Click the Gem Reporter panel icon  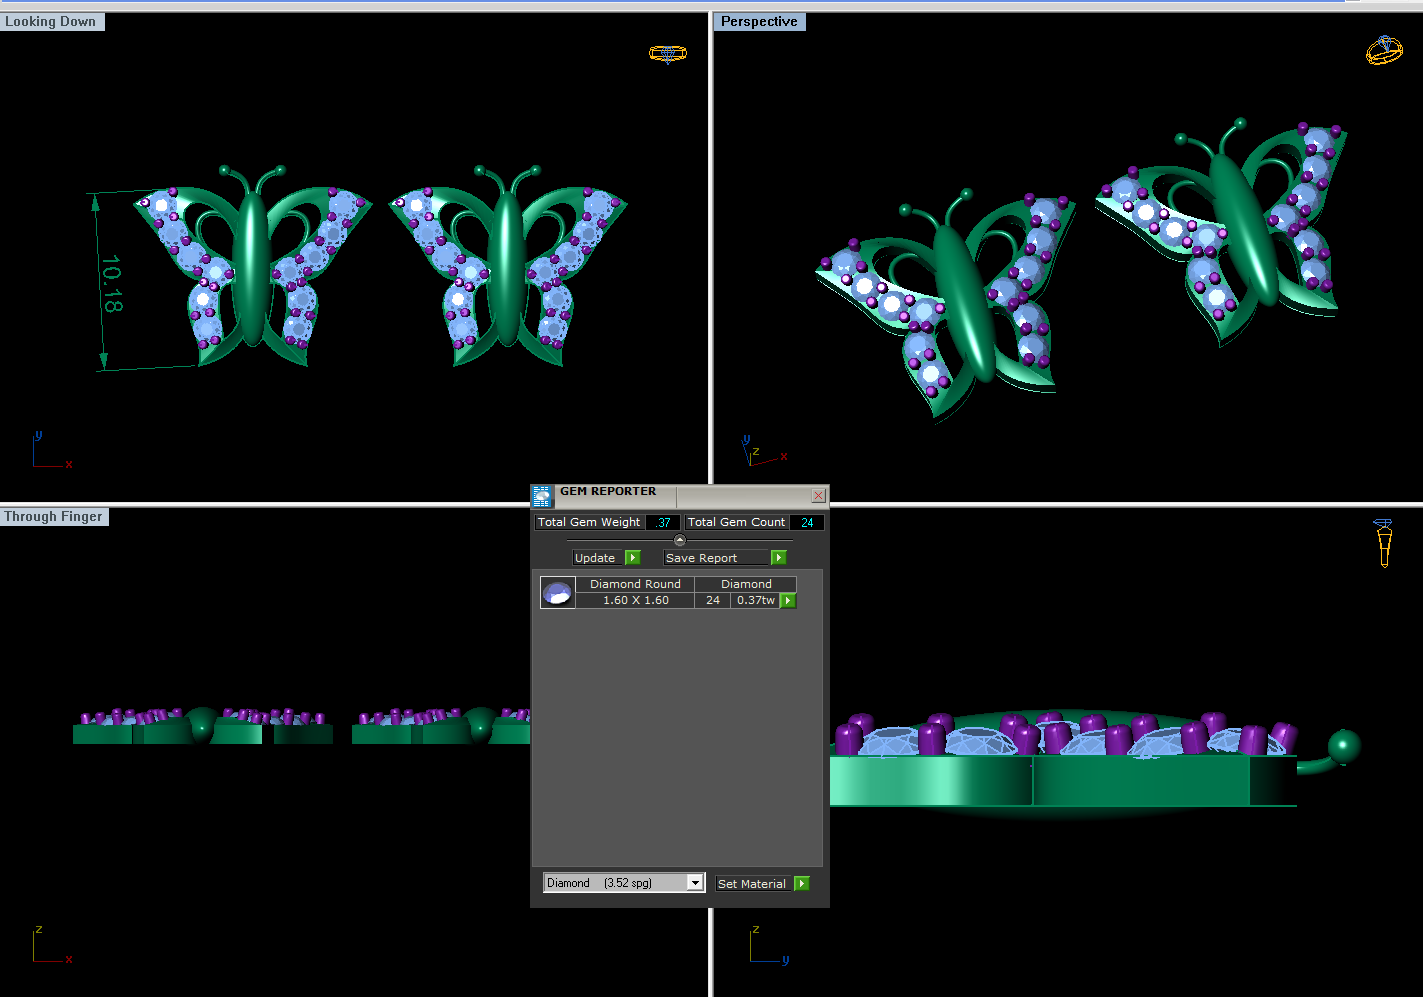(x=542, y=496)
